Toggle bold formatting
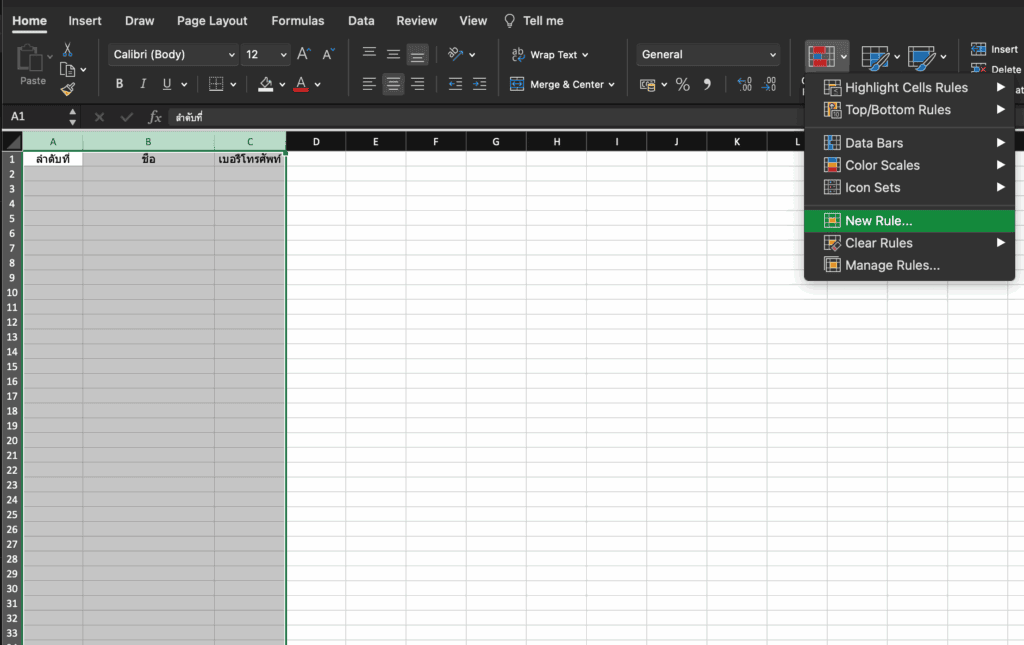The height and width of the screenshot is (645, 1024). pos(119,84)
